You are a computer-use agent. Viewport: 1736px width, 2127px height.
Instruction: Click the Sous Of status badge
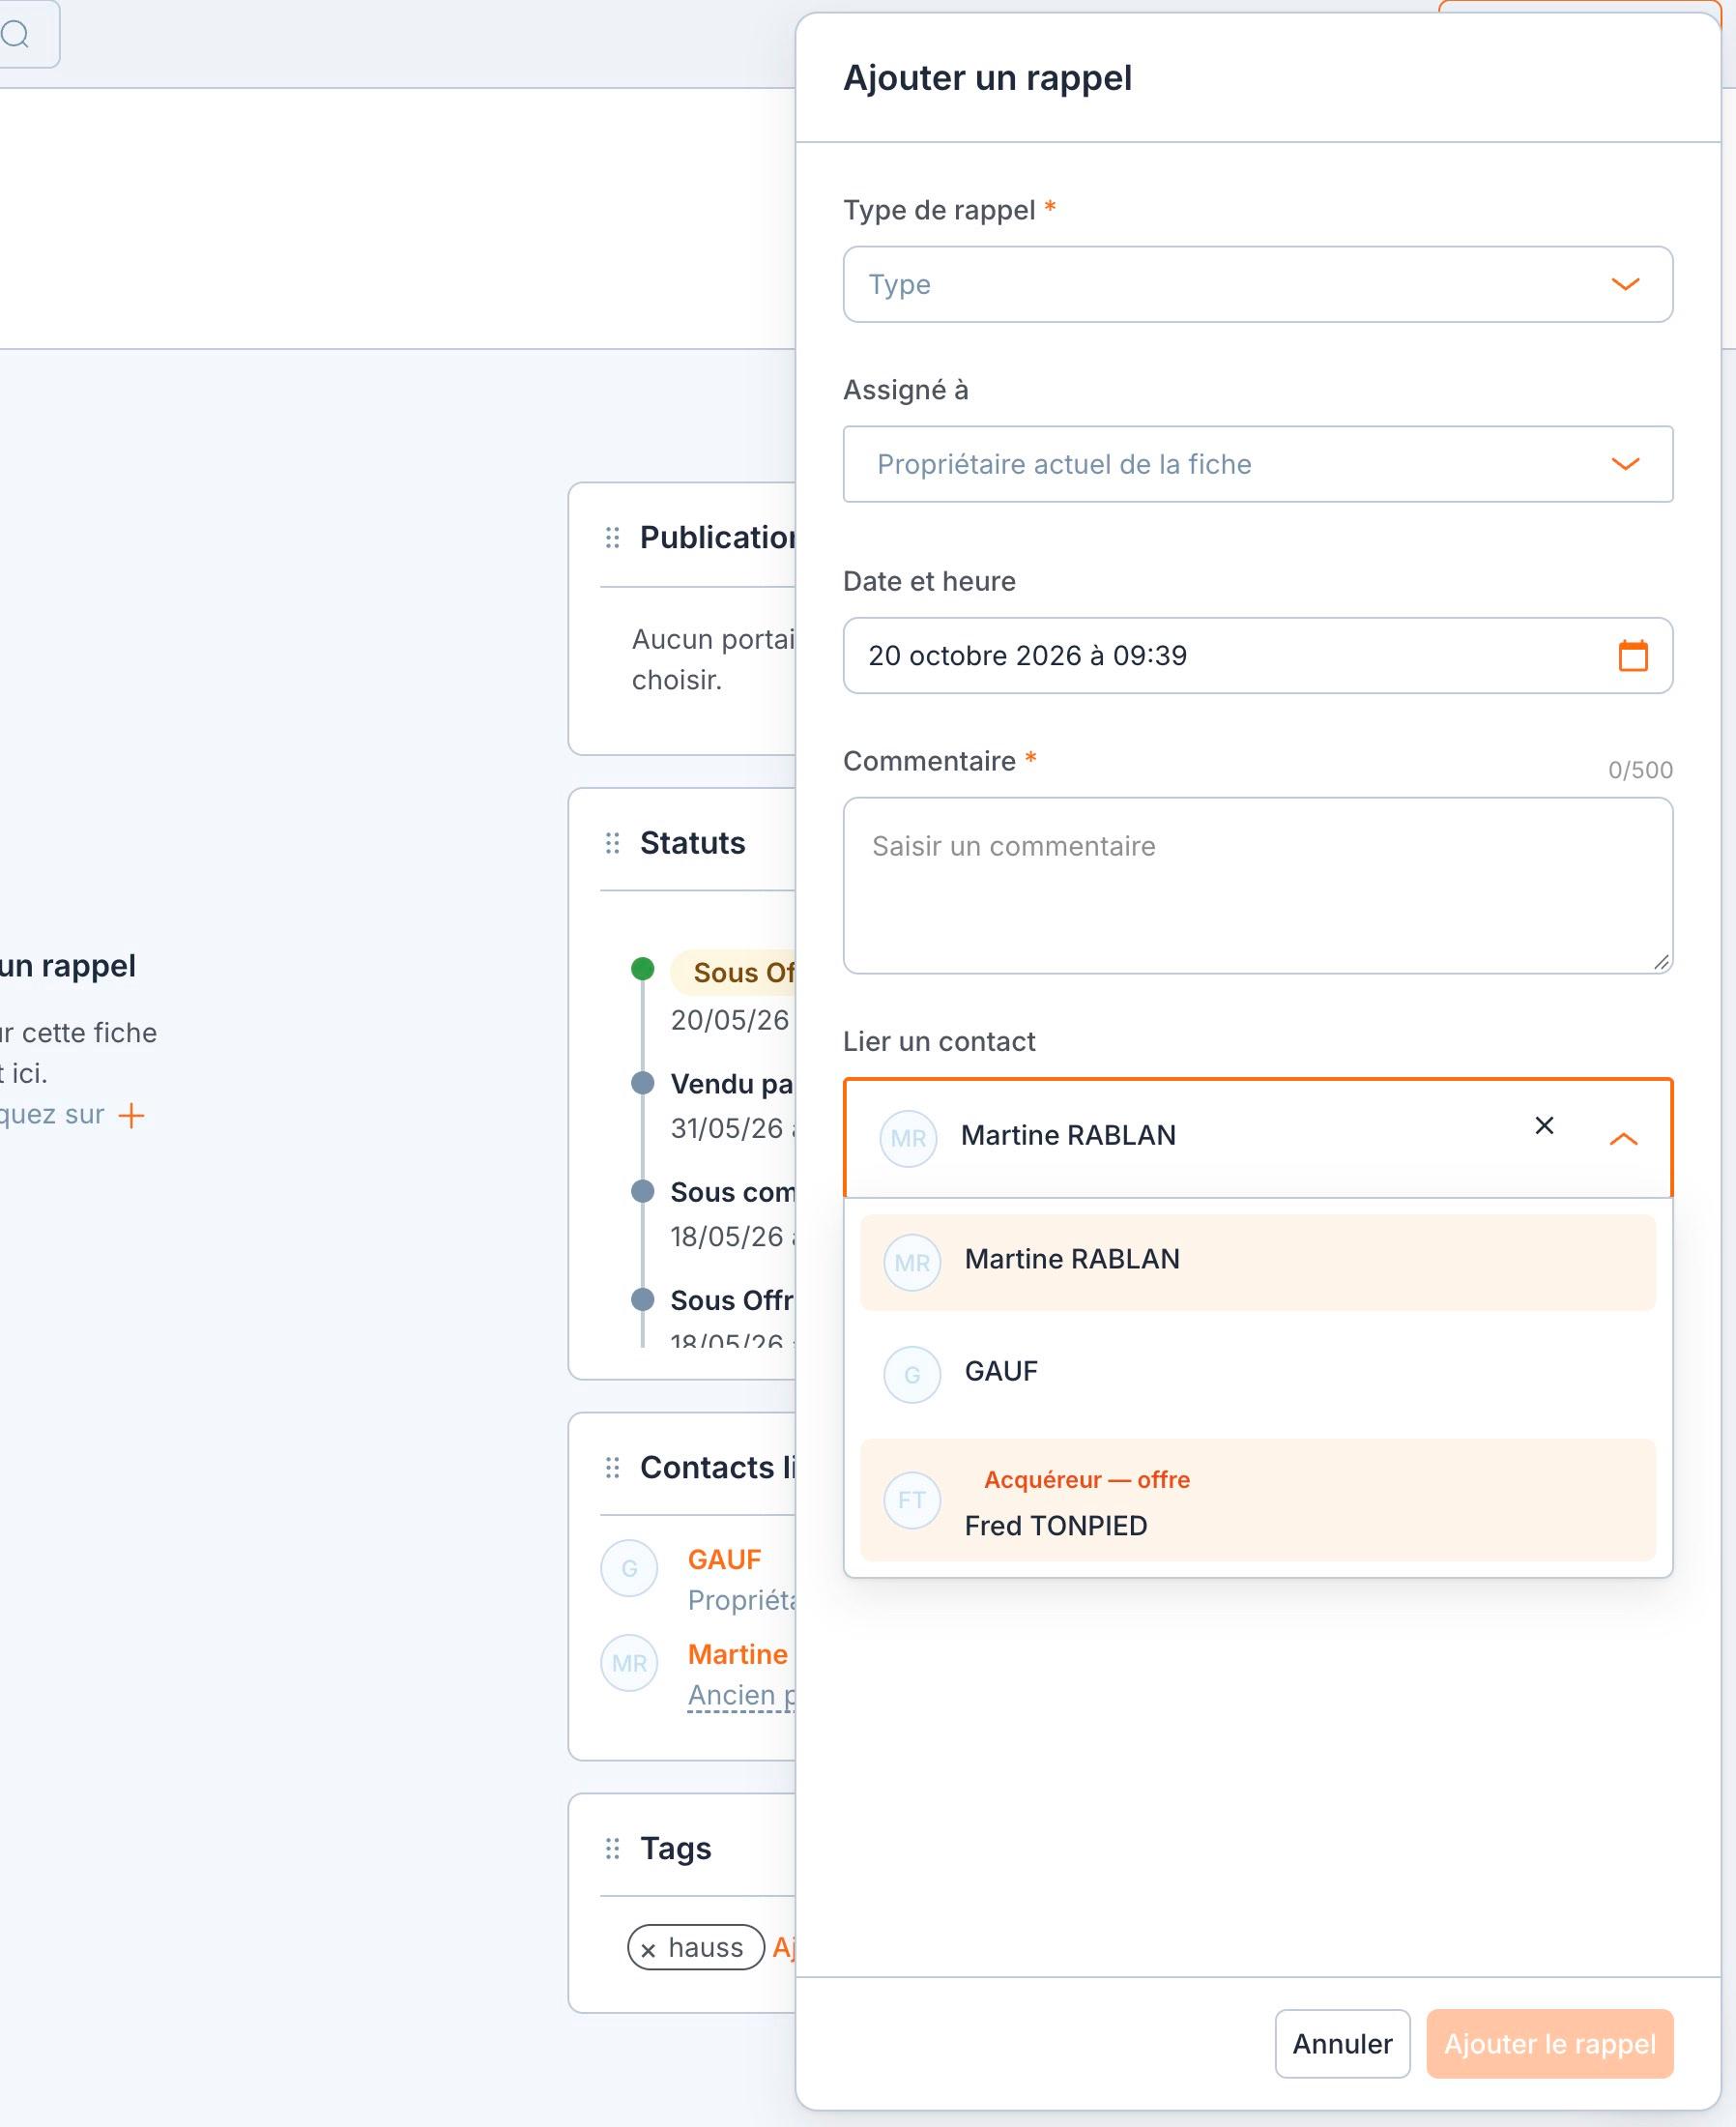point(734,972)
